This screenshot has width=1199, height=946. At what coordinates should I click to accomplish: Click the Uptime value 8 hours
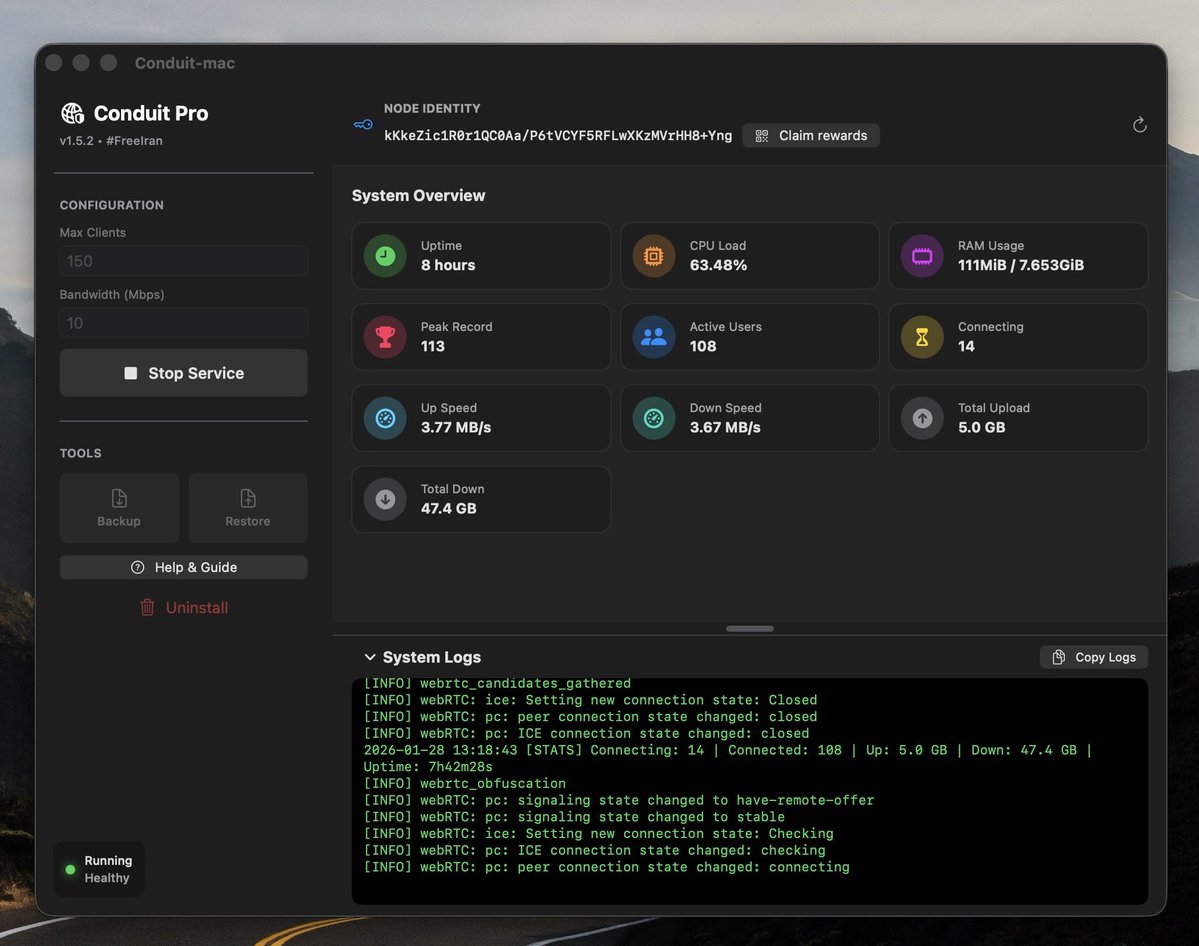click(448, 265)
